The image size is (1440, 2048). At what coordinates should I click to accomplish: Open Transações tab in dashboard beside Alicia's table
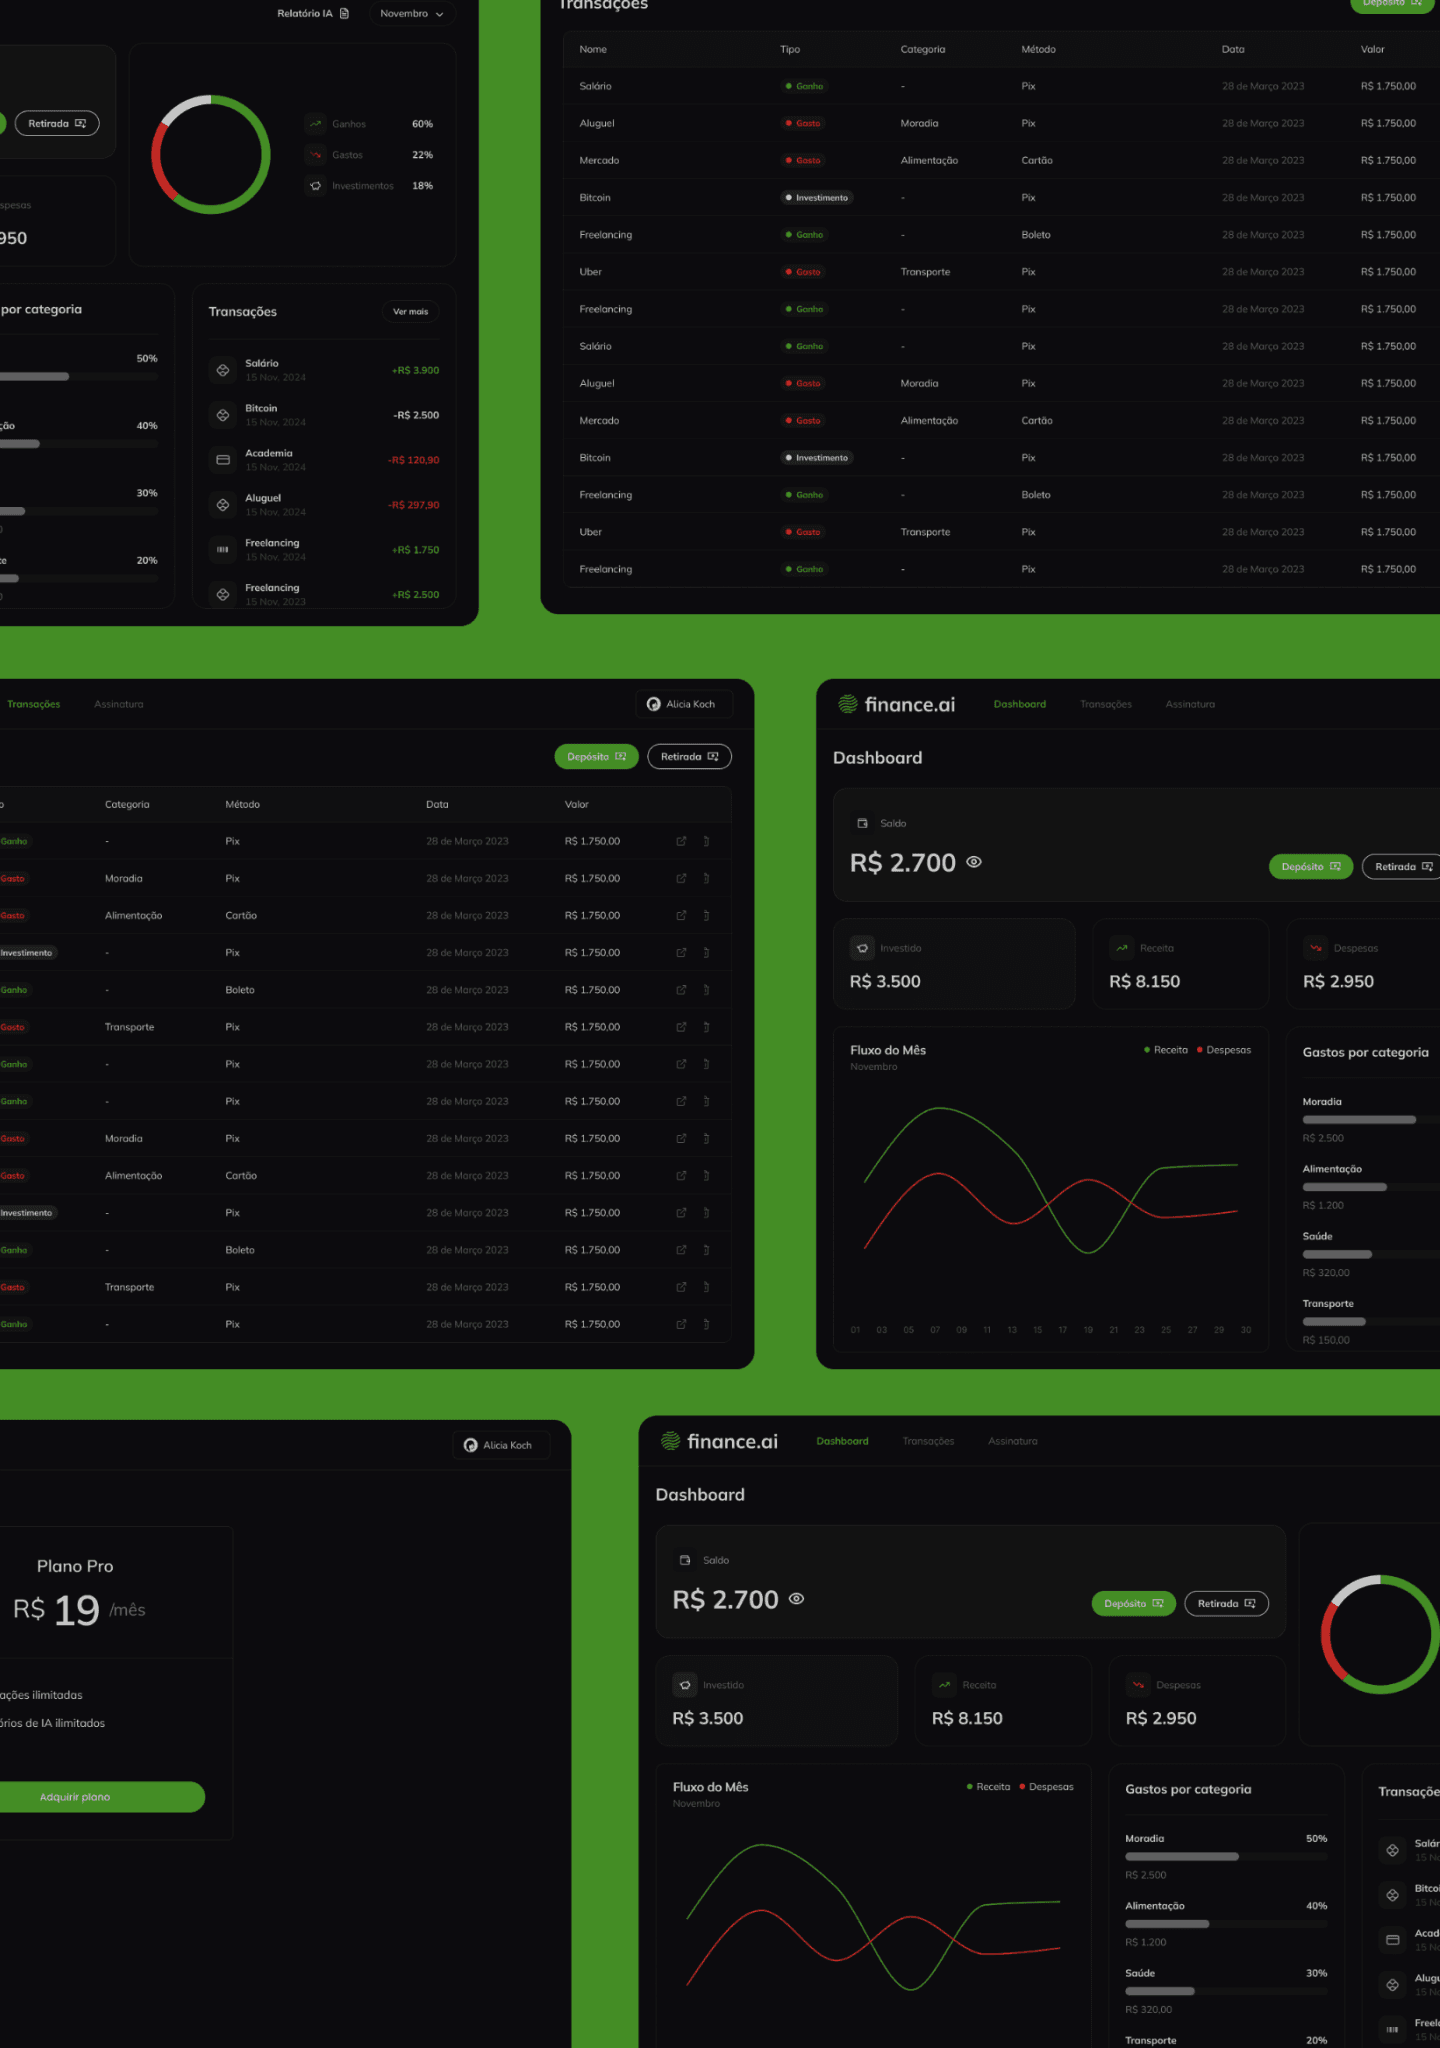(x=1106, y=704)
